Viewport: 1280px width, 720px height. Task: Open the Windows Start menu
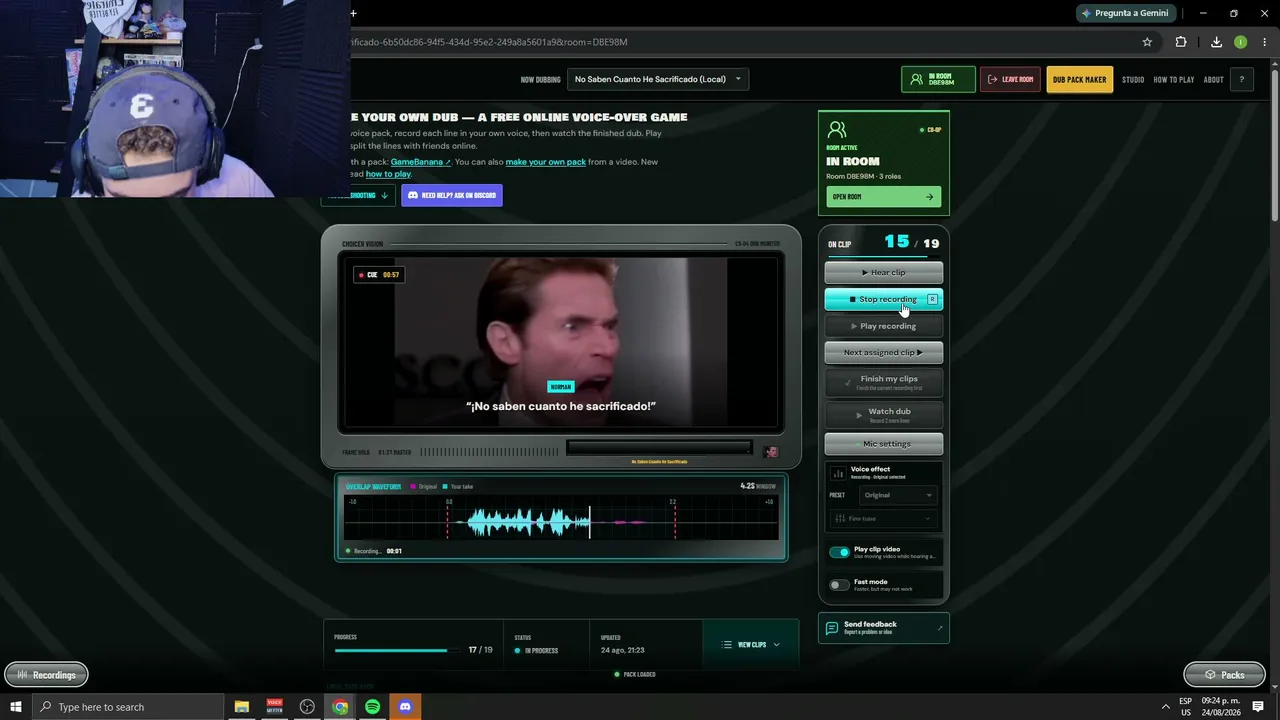pos(16,707)
